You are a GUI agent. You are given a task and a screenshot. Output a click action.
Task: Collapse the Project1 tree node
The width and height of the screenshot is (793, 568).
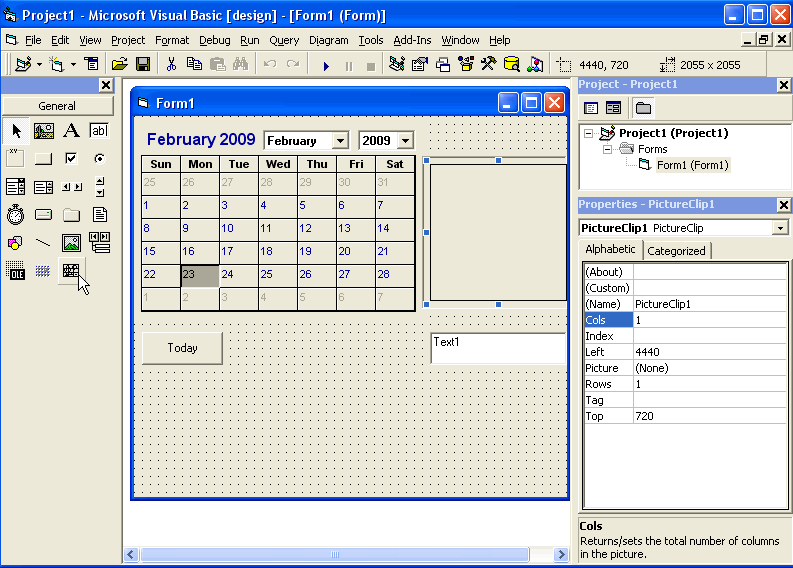click(x=588, y=134)
